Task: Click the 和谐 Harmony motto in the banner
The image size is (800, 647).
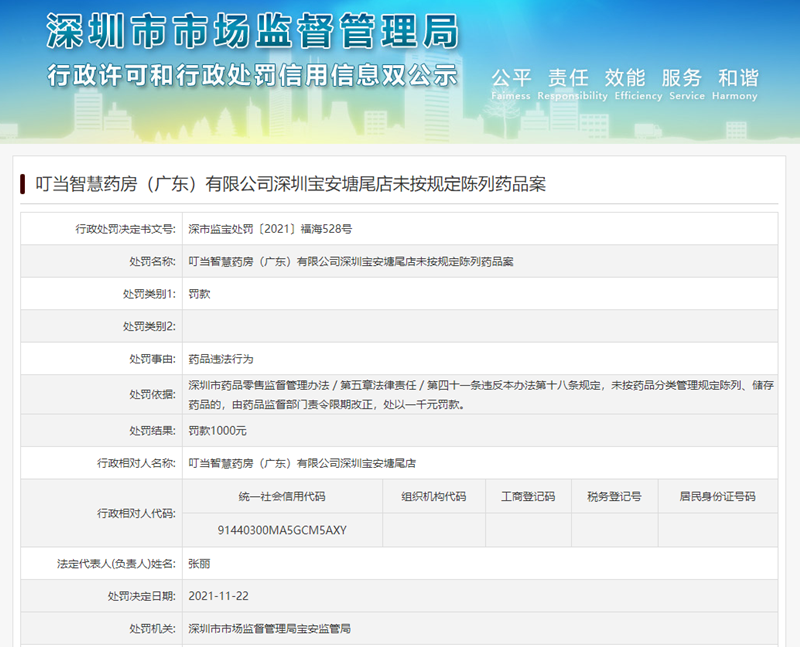Action: coord(735,84)
